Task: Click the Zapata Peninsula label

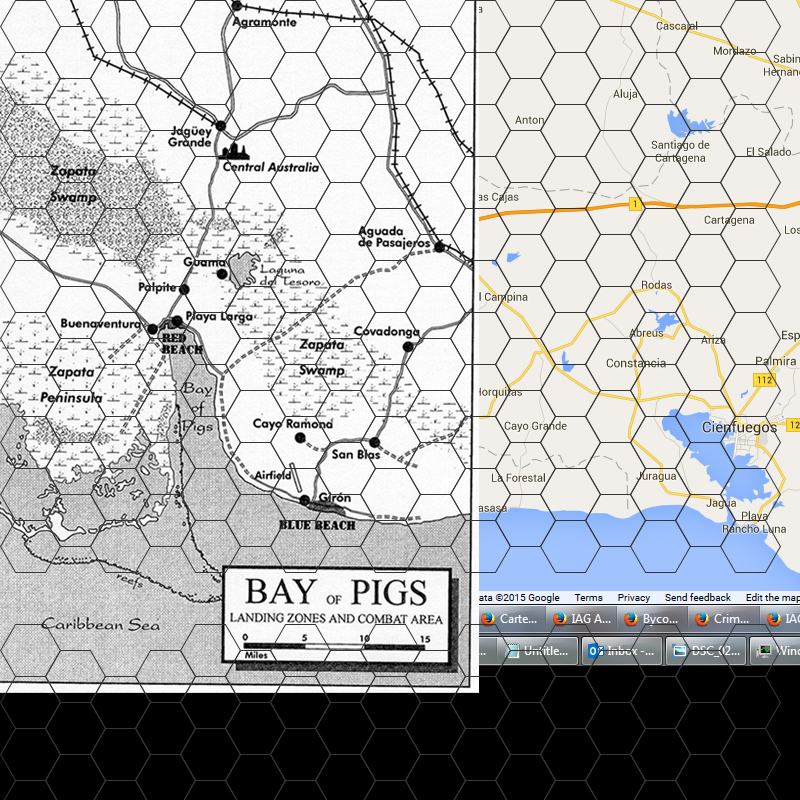Action: pyautogui.click(x=71, y=385)
